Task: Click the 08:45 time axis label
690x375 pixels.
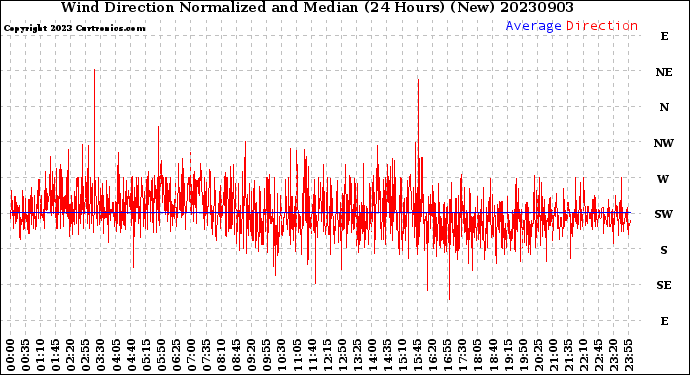Action: click(237, 355)
